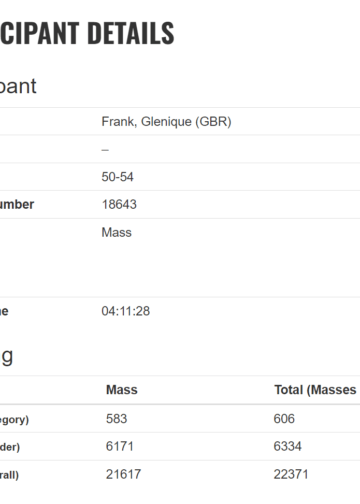
Task: Click gender total value 6334
Action: (x=287, y=446)
